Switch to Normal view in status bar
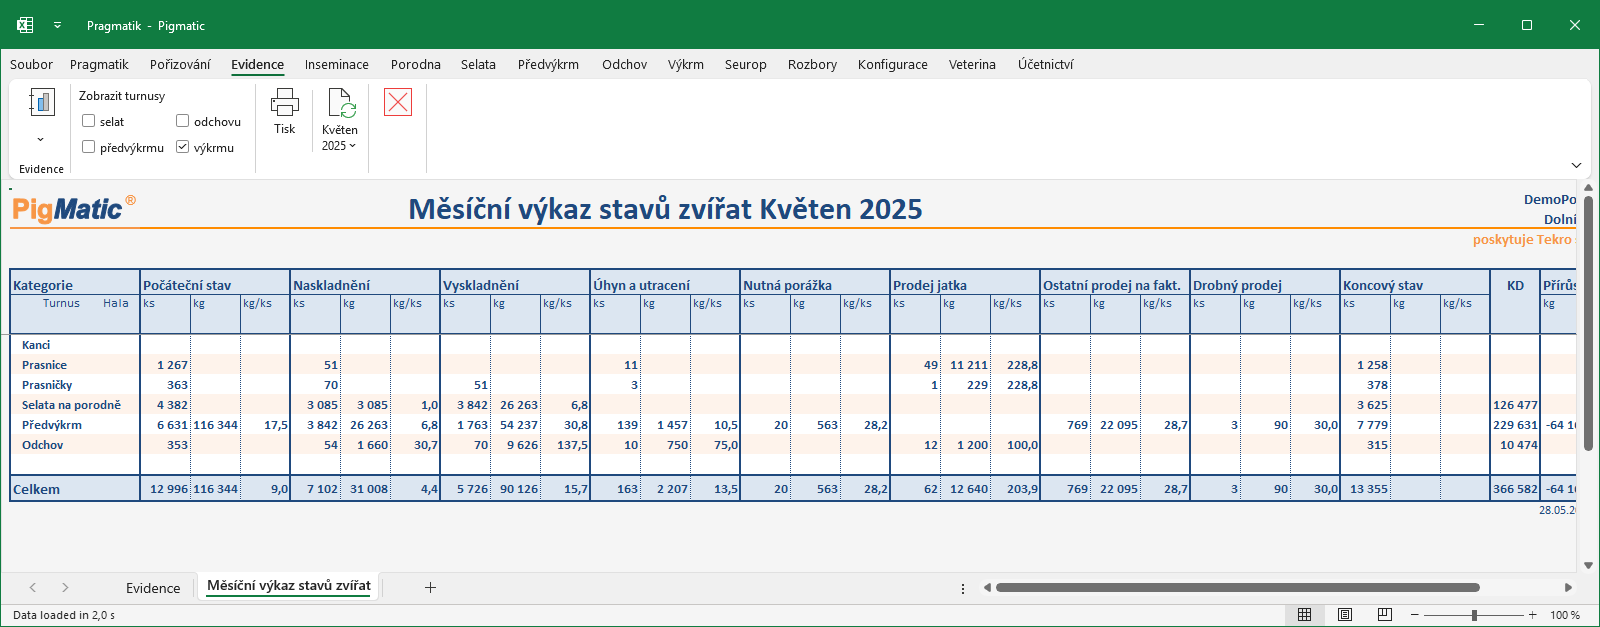1600x627 pixels. pyautogui.click(x=1305, y=615)
